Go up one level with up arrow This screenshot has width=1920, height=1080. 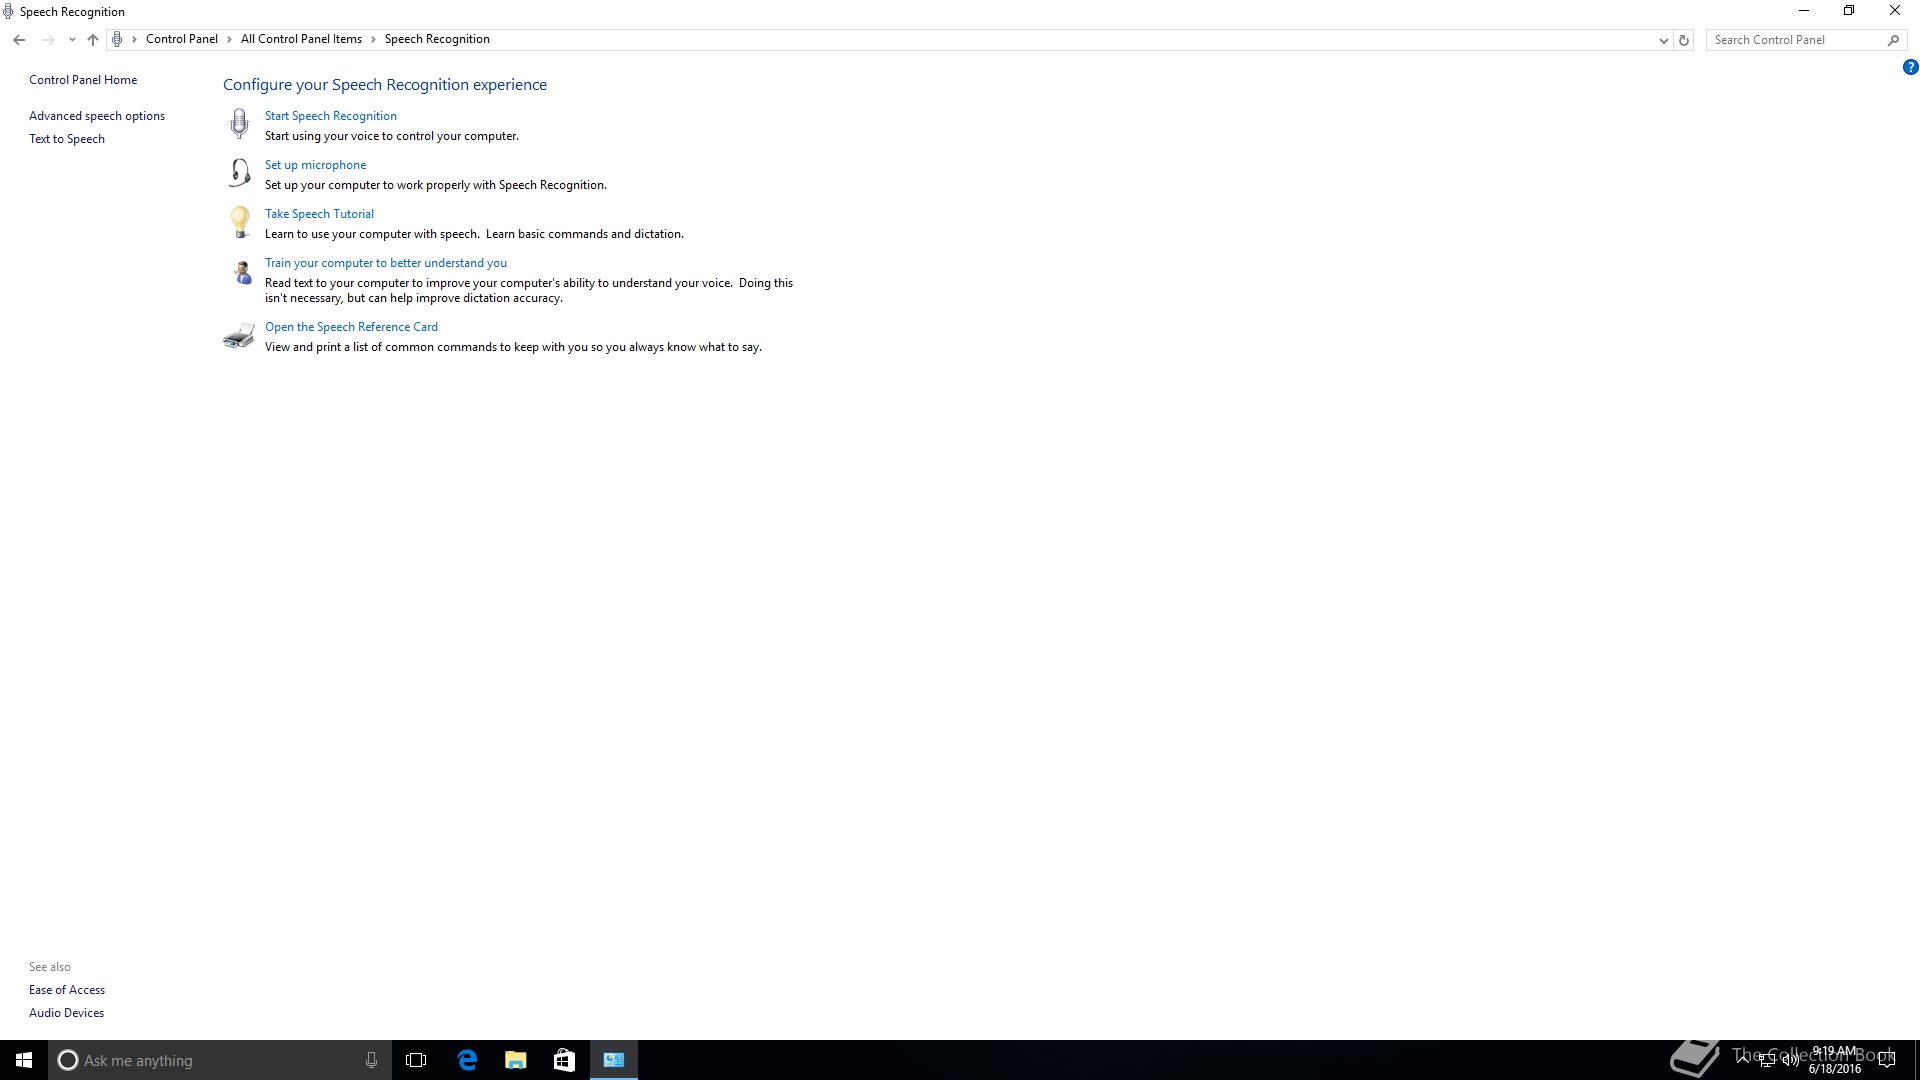click(93, 40)
